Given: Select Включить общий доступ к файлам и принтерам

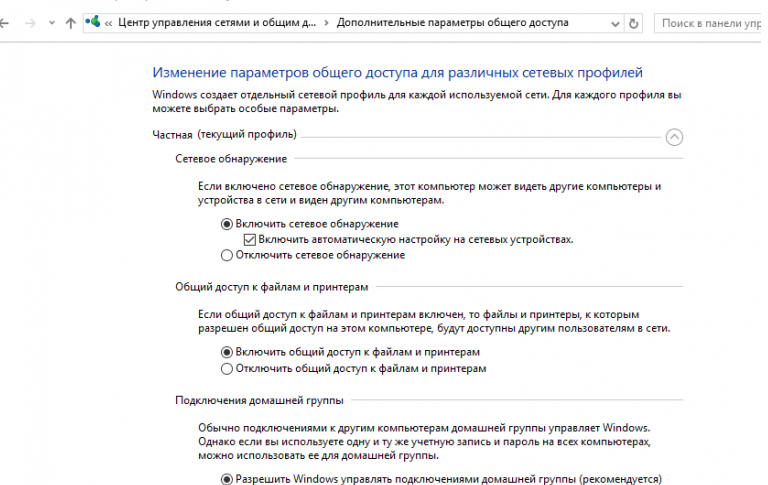Looking at the screenshot, I should [227, 352].
